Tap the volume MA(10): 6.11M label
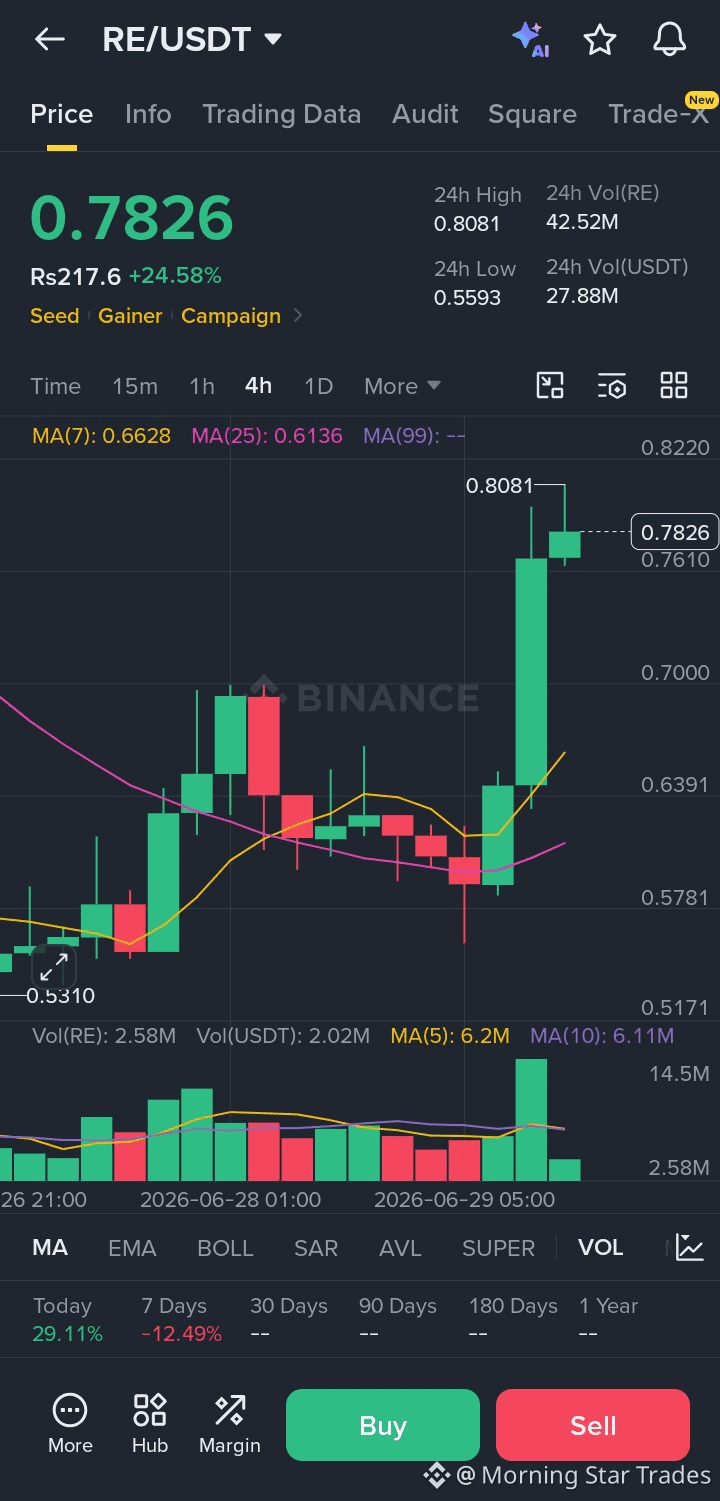The height and width of the screenshot is (1501, 720). point(602,1035)
